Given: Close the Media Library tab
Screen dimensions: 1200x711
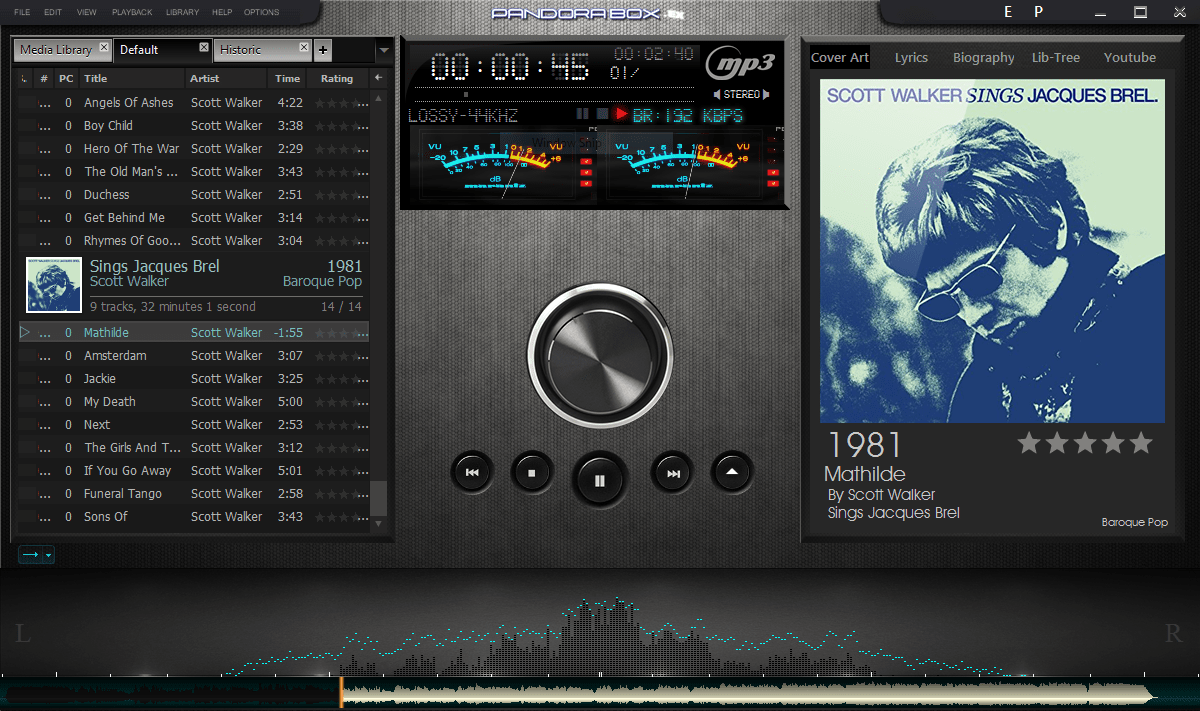Looking at the screenshot, I should pos(103,47).
